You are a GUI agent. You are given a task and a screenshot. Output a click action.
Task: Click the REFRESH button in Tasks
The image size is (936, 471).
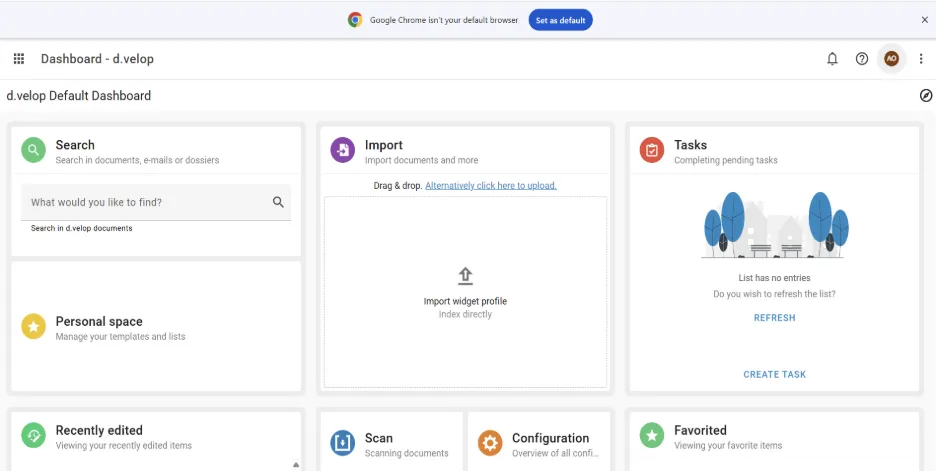click(x=774, y=318)
